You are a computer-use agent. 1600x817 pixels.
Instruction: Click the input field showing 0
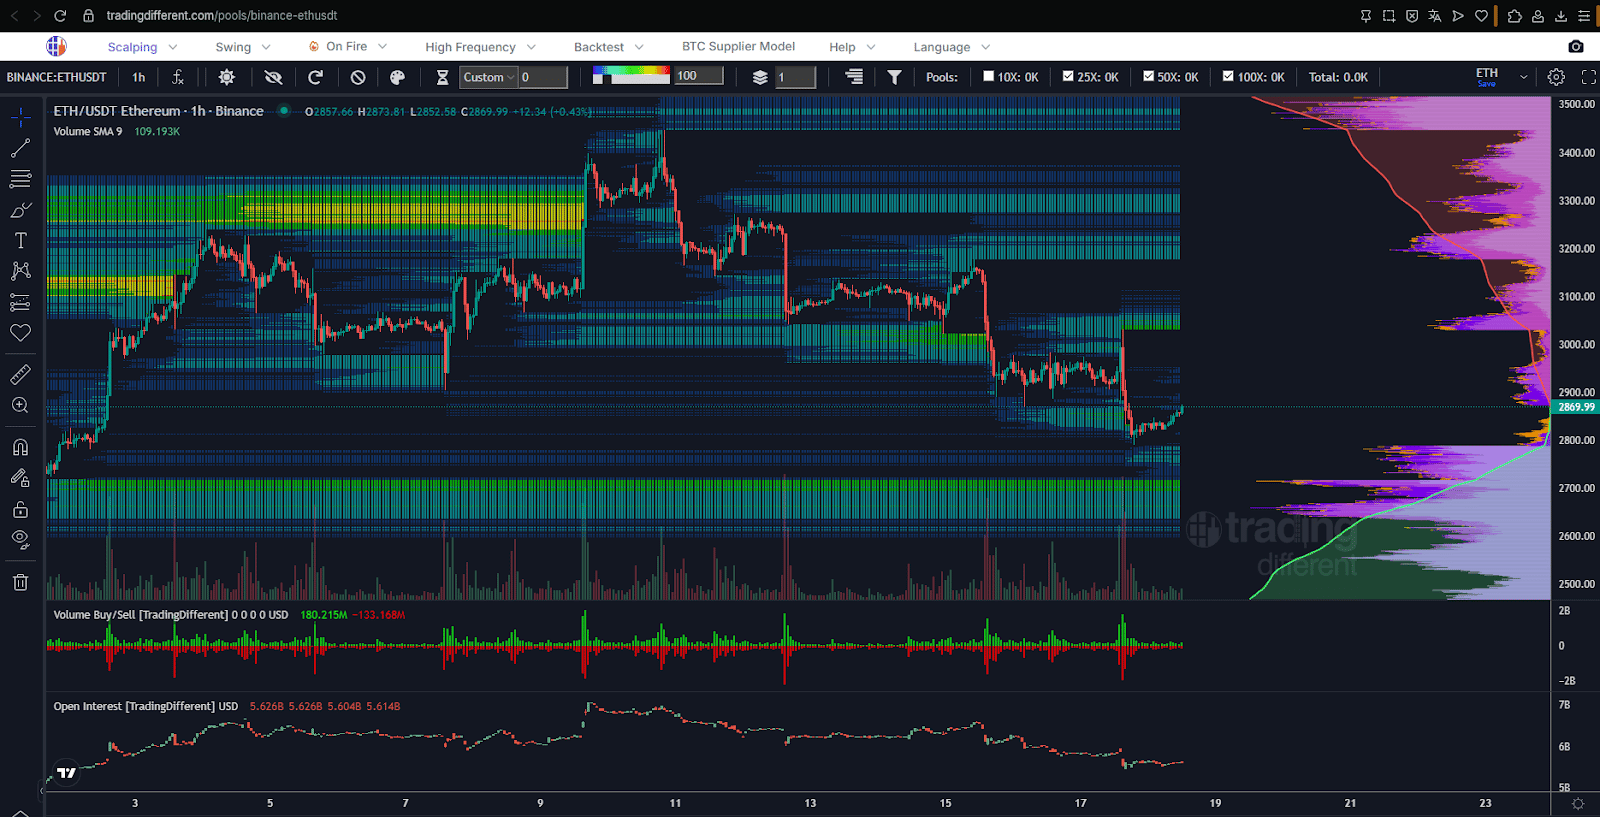543,77
